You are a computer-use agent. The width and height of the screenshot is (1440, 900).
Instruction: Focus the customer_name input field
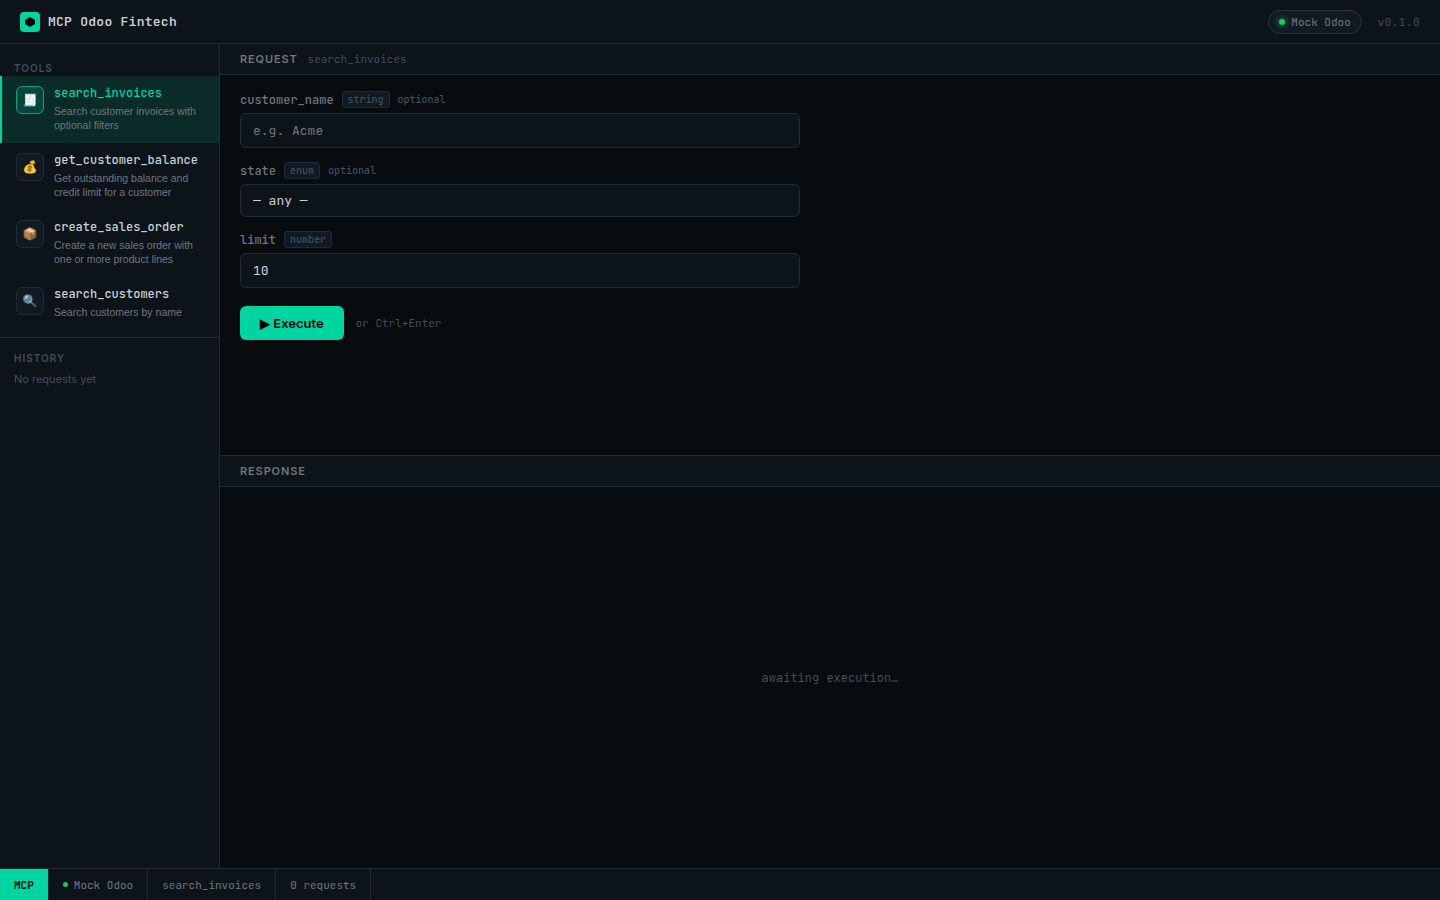(x=520, y=131)
